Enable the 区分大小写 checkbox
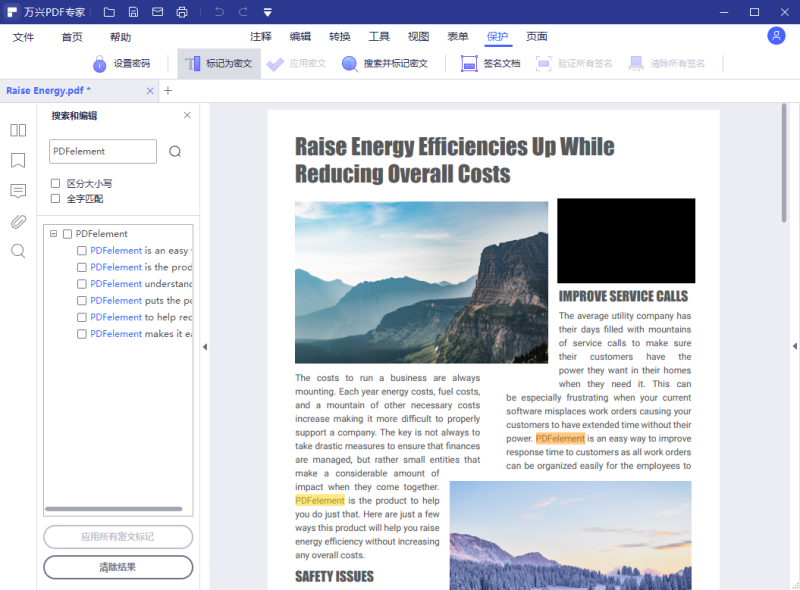This screenshot has height=590, width=800. (x=56, y=183)
